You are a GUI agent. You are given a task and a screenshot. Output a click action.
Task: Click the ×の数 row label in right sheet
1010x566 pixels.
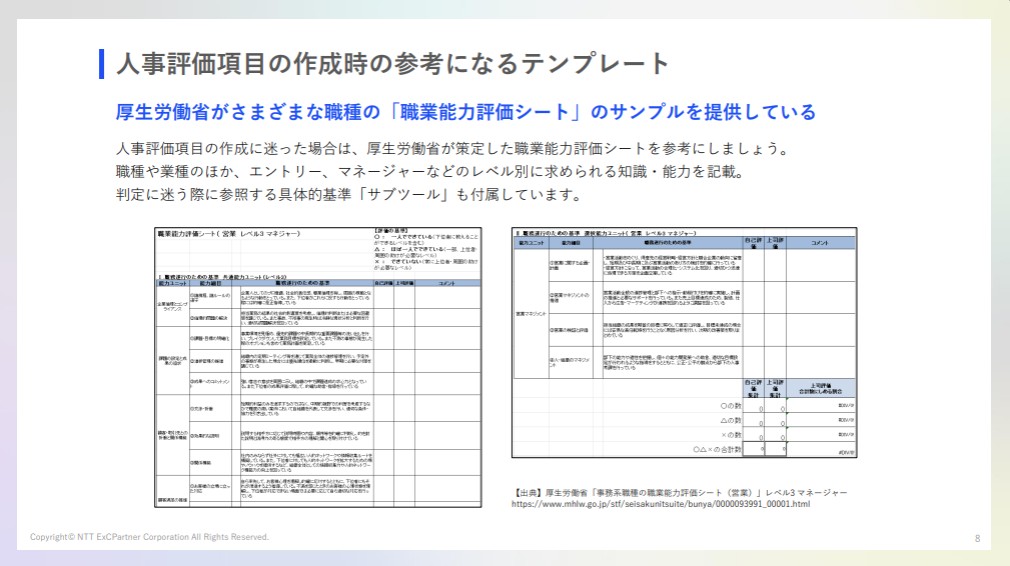click(x=730, y=435)
